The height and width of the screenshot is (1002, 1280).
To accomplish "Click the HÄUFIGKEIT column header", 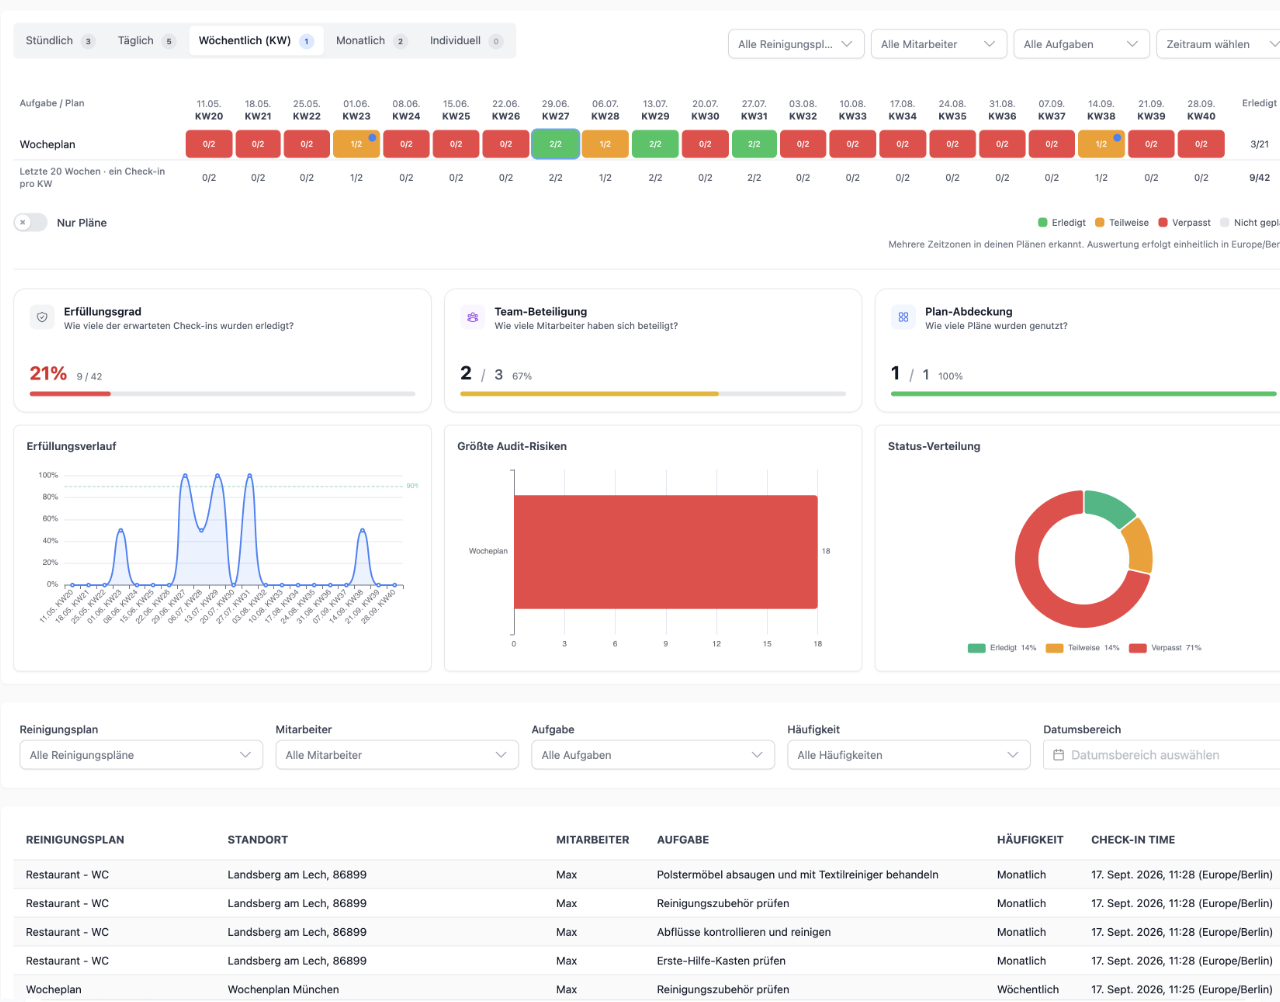I will pos(1030,840).
